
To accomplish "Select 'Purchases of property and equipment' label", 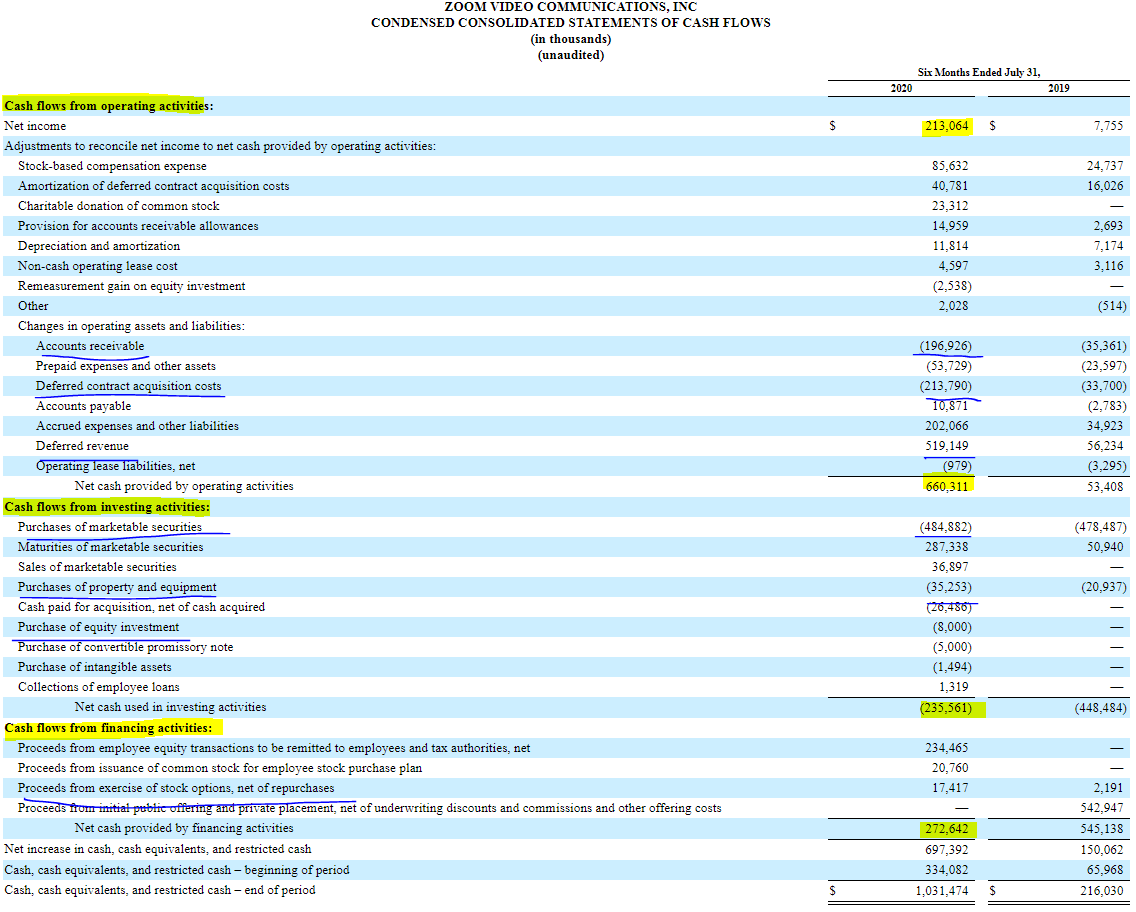I will point(117,587).
